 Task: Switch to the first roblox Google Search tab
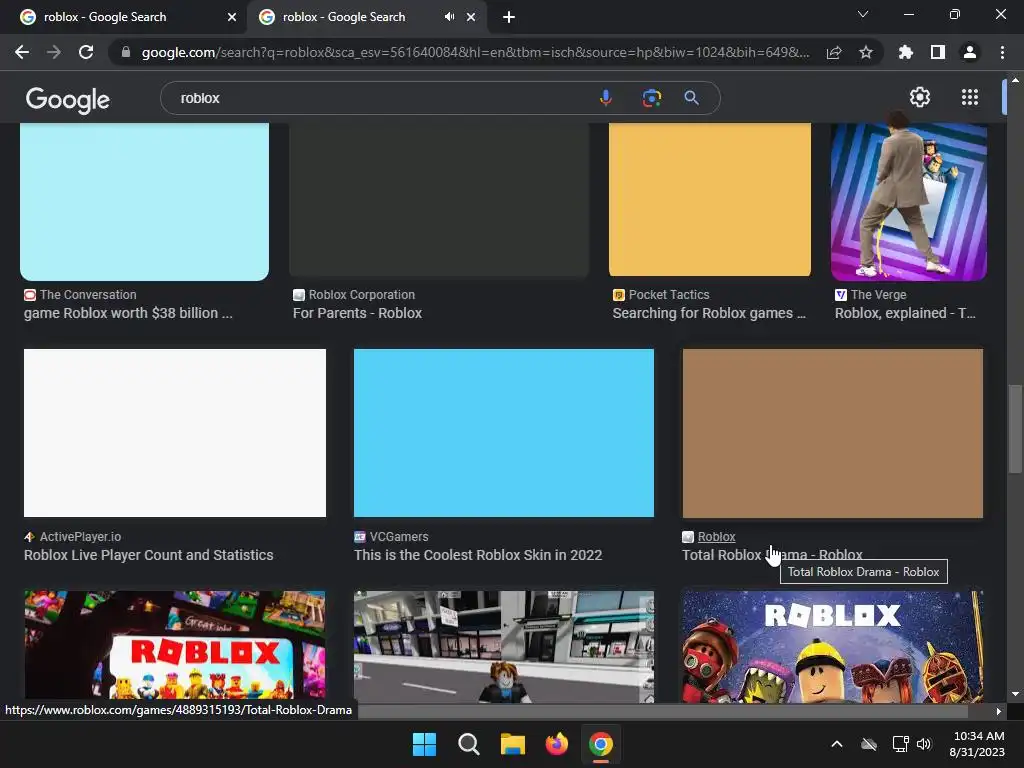coord(124,17)
